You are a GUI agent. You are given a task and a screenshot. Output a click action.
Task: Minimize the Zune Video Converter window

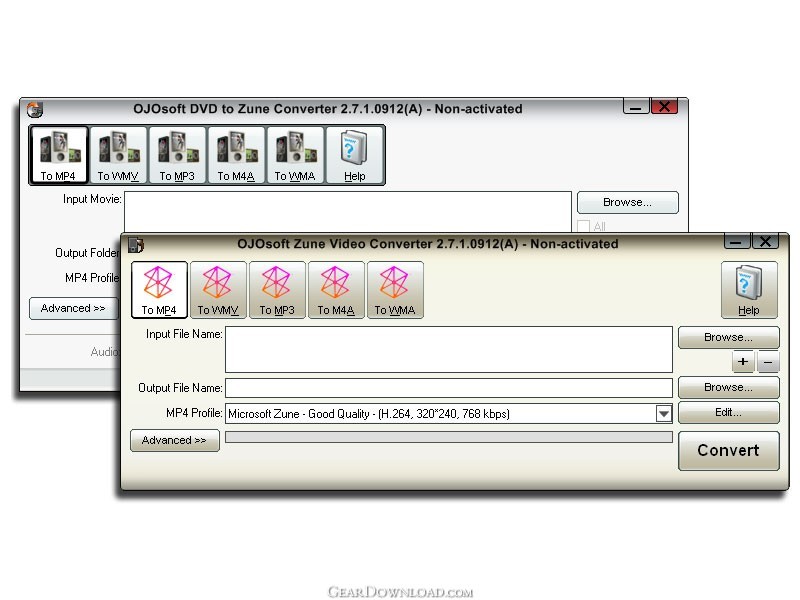pyautogui.click(x=736, y=242)
